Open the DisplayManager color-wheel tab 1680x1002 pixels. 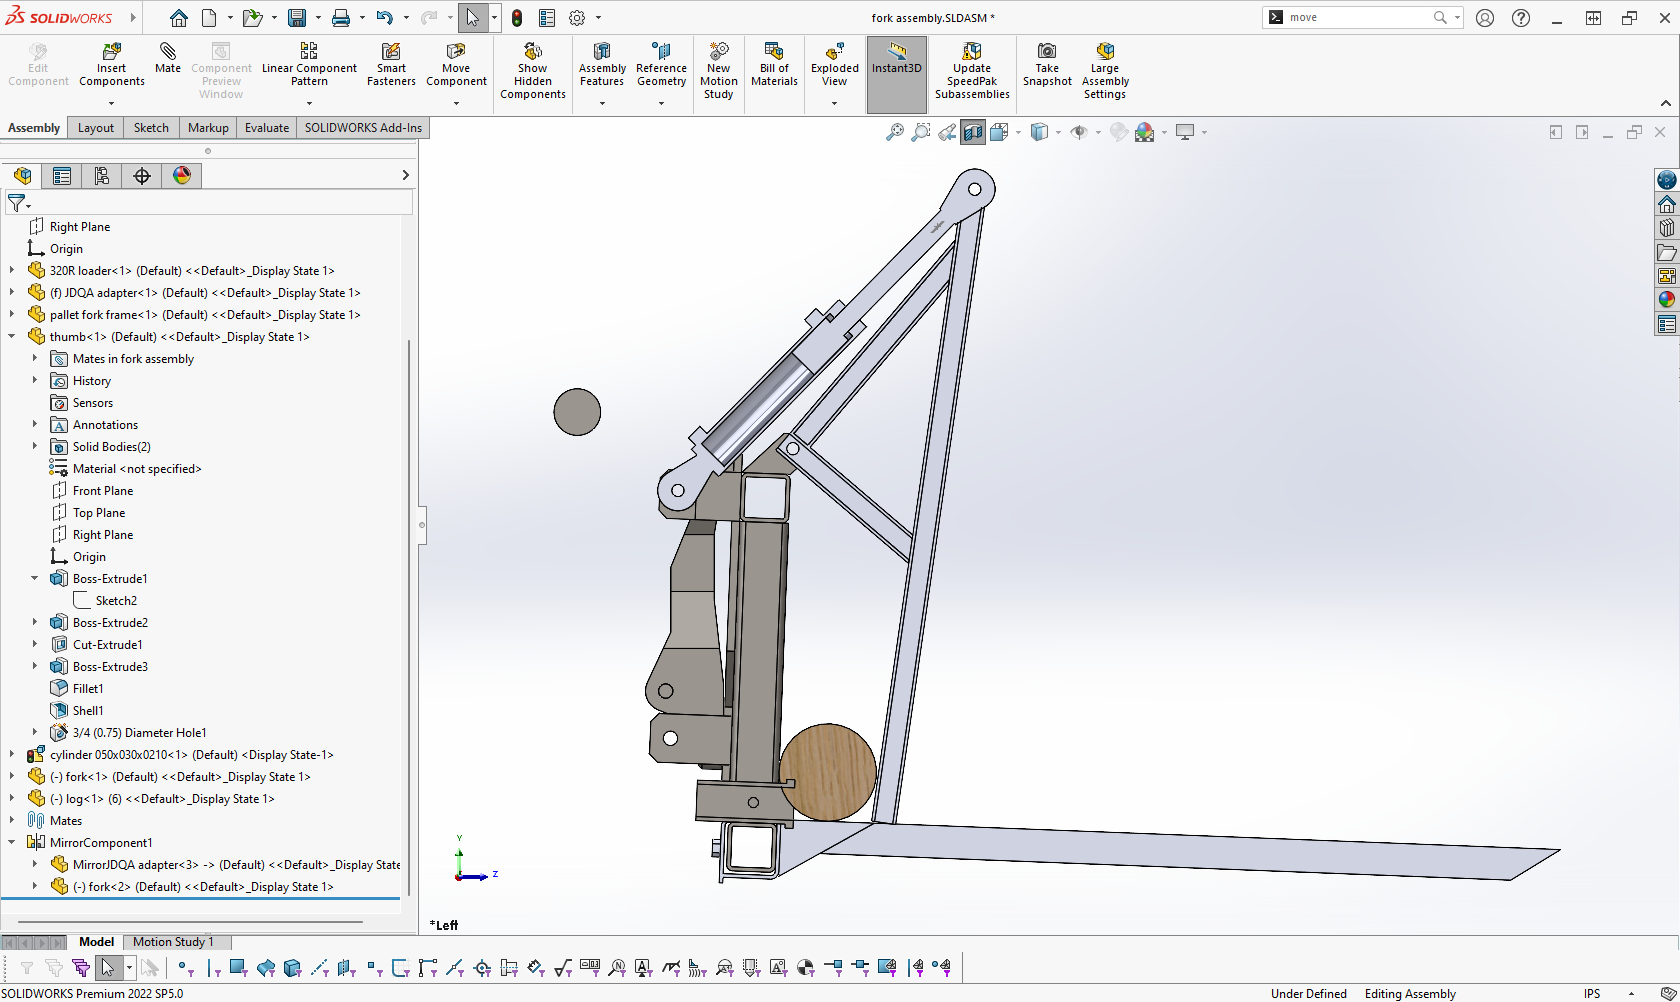tap(182, 176)
